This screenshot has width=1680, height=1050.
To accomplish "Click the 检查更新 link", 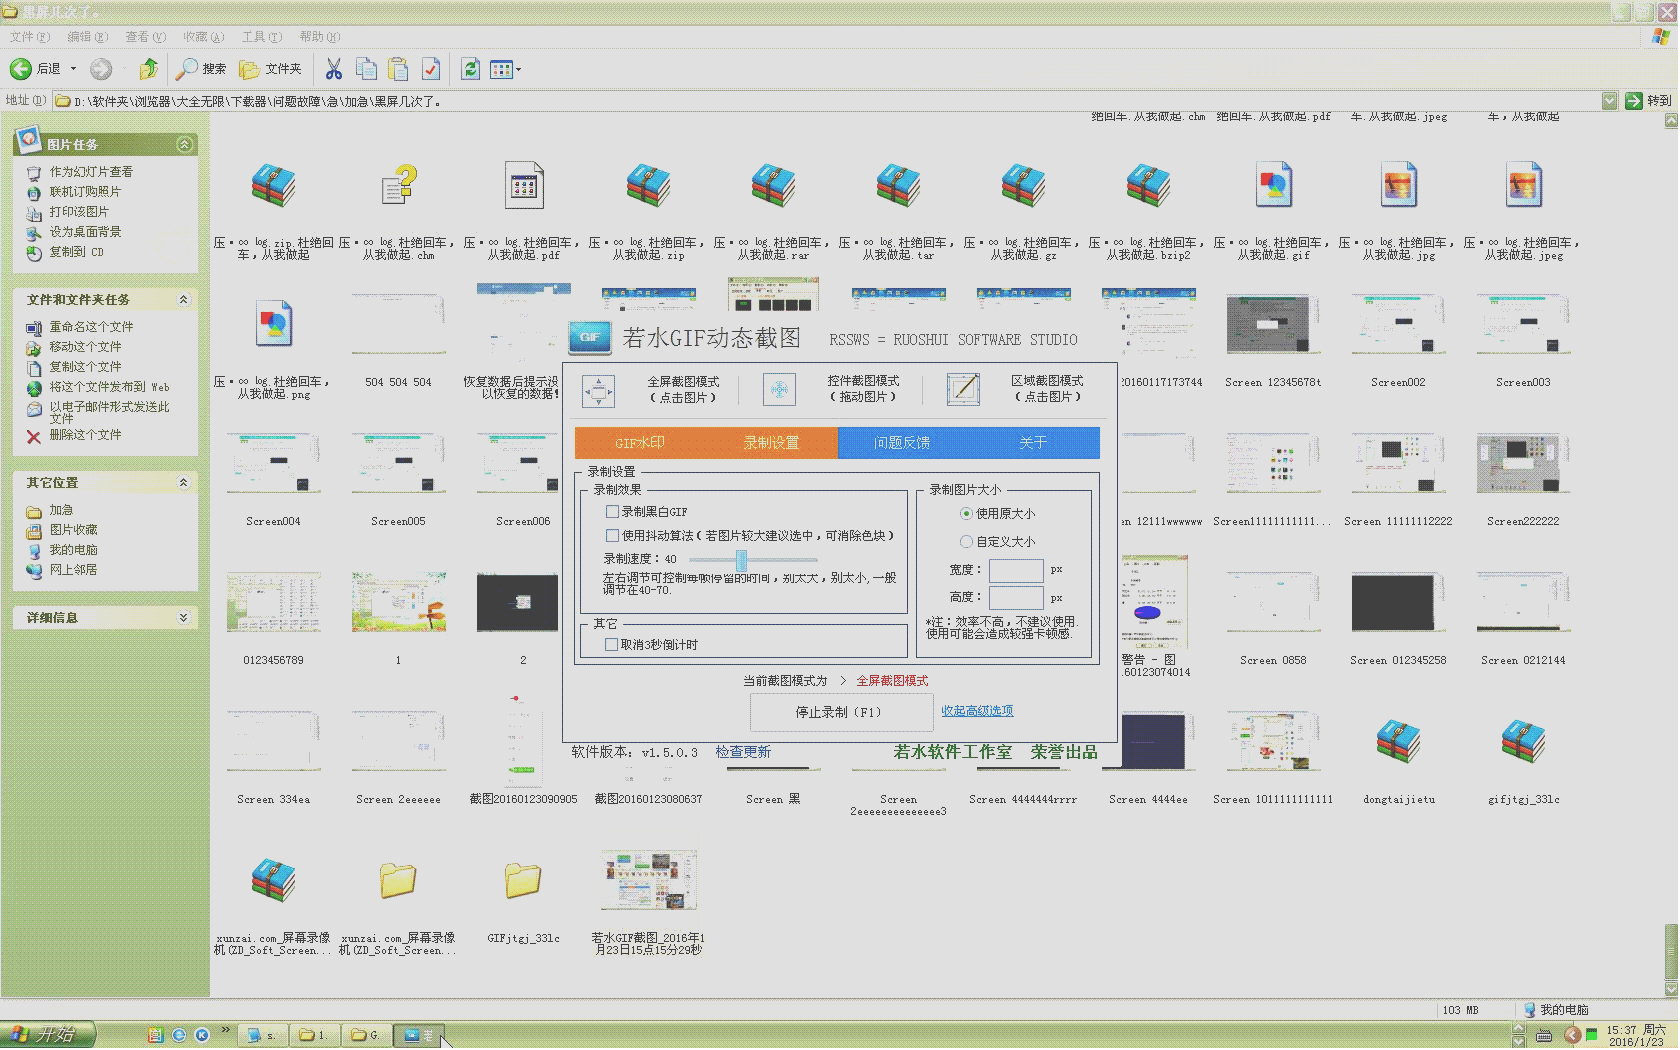I will [x=742, y=752].
